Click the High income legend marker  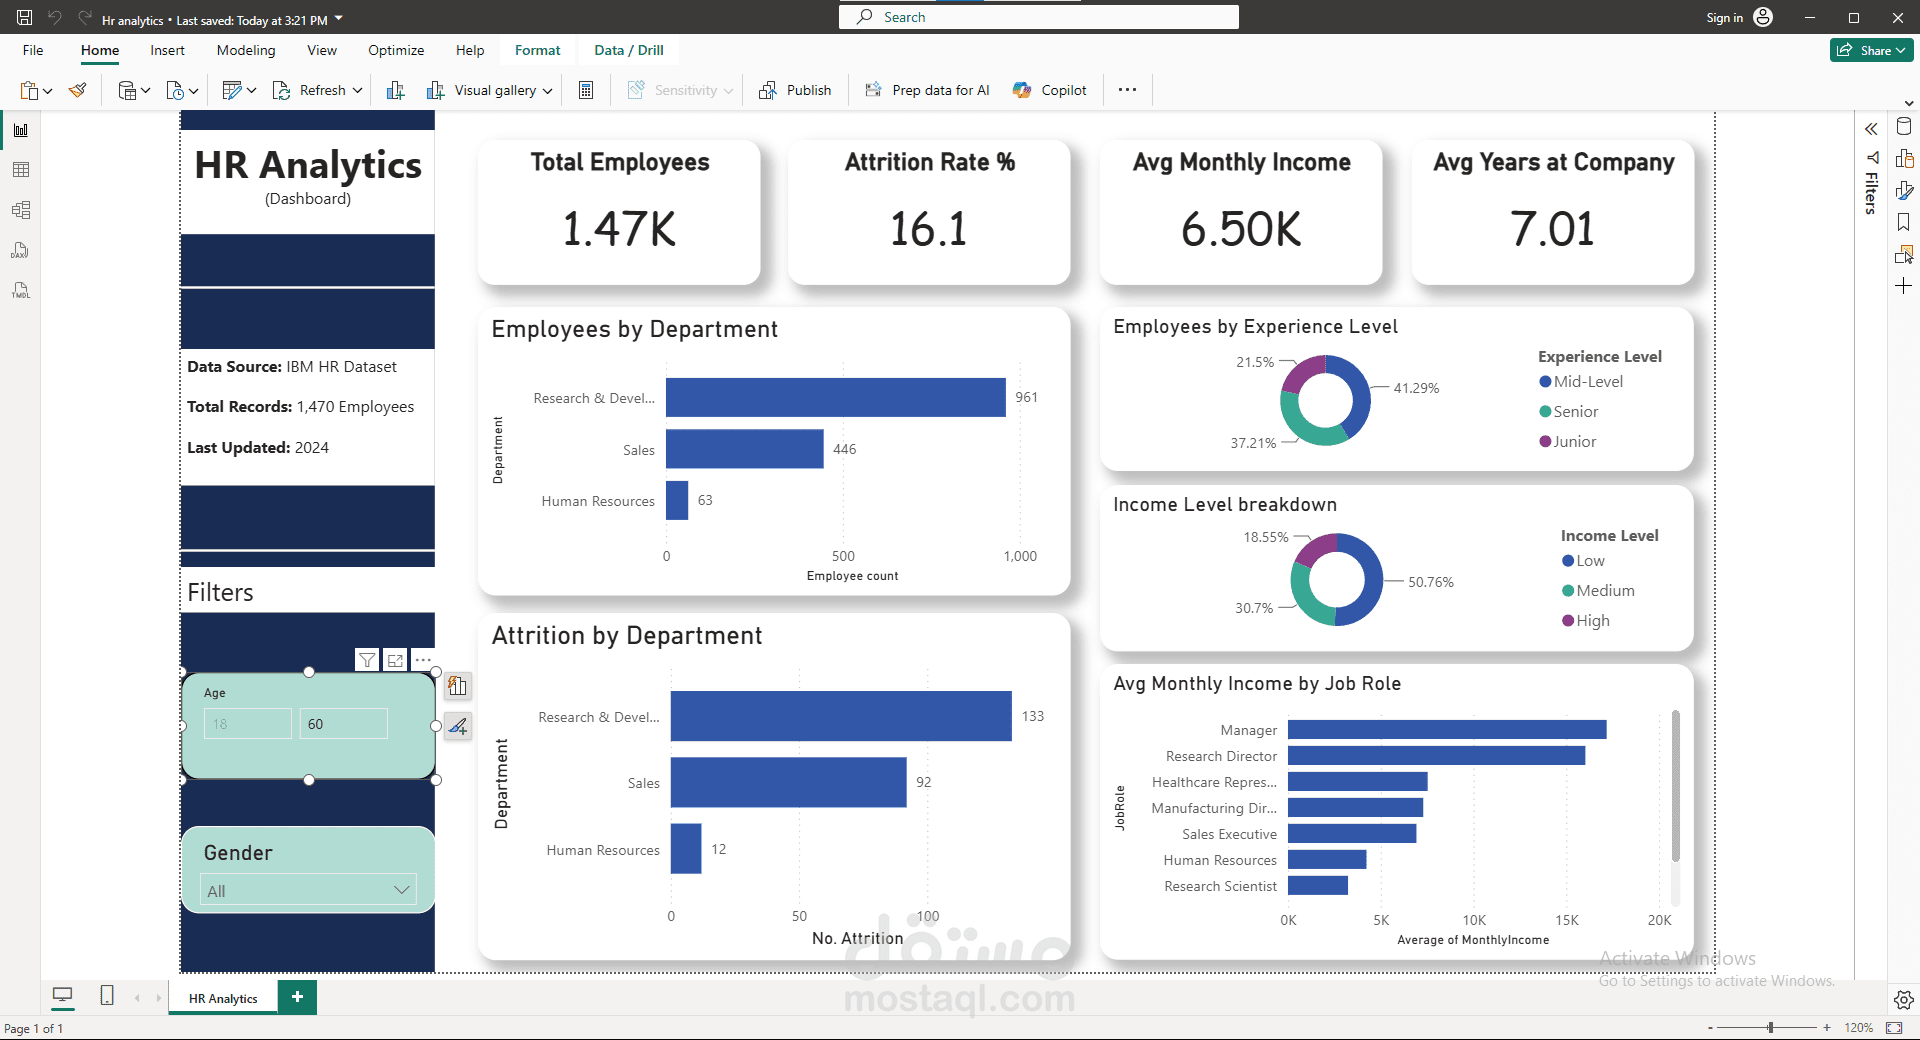point(1568,621)
